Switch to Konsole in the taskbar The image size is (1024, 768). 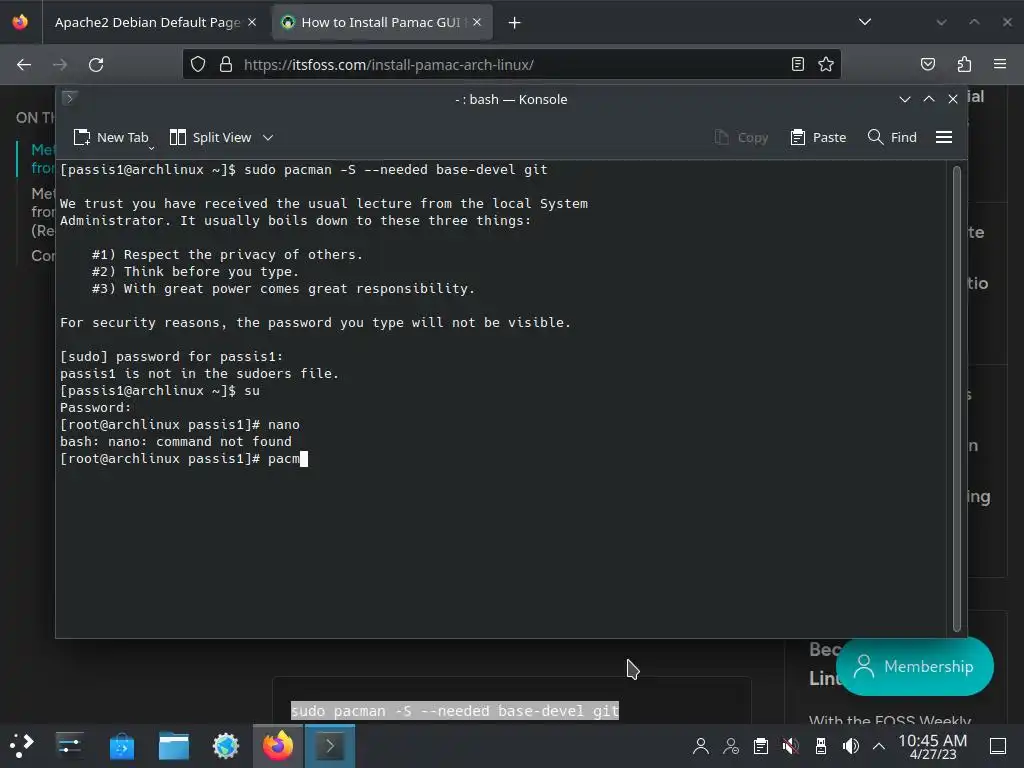tap(330, 746)
